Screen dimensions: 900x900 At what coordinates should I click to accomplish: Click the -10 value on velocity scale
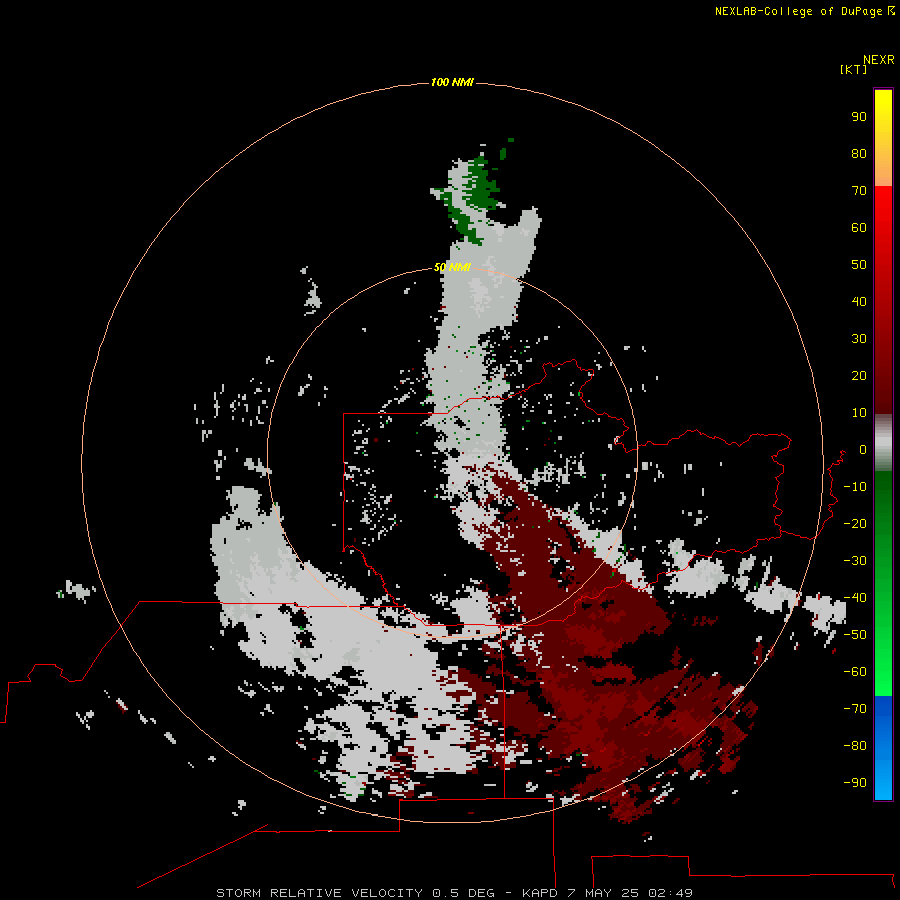tap(855, 487)
